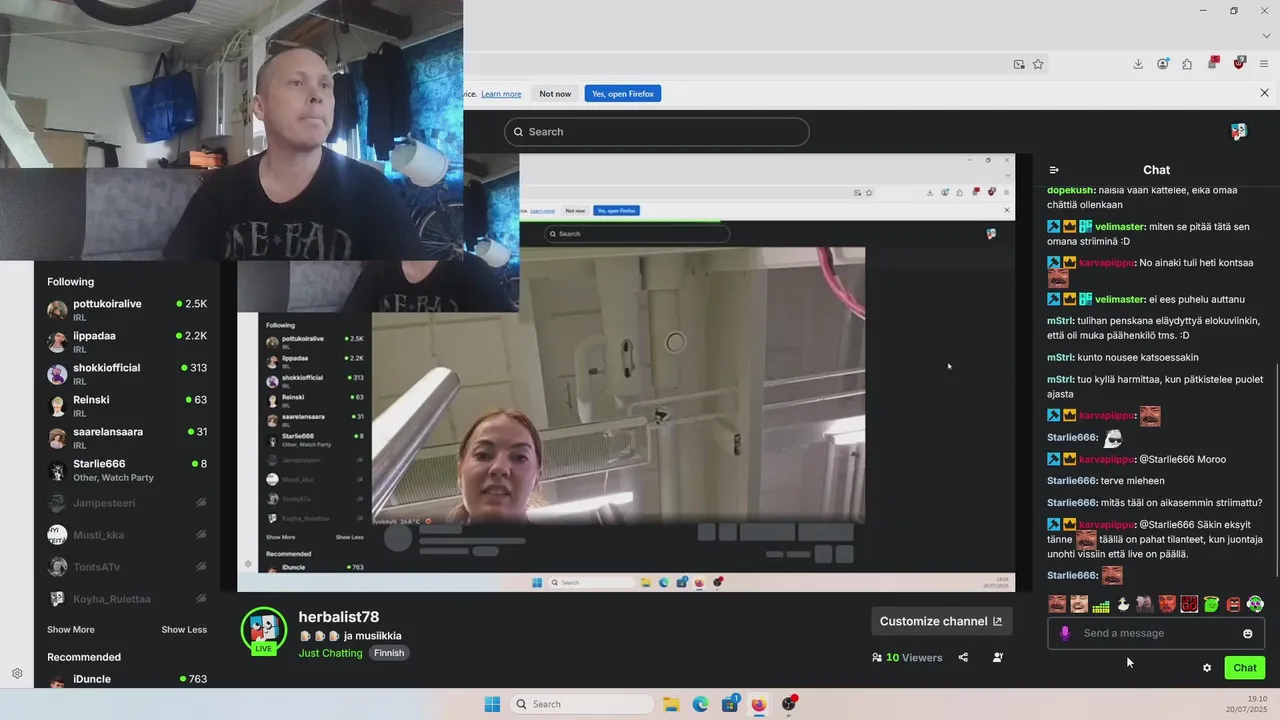Open Starlie666 channel in Following

[127, 470]
